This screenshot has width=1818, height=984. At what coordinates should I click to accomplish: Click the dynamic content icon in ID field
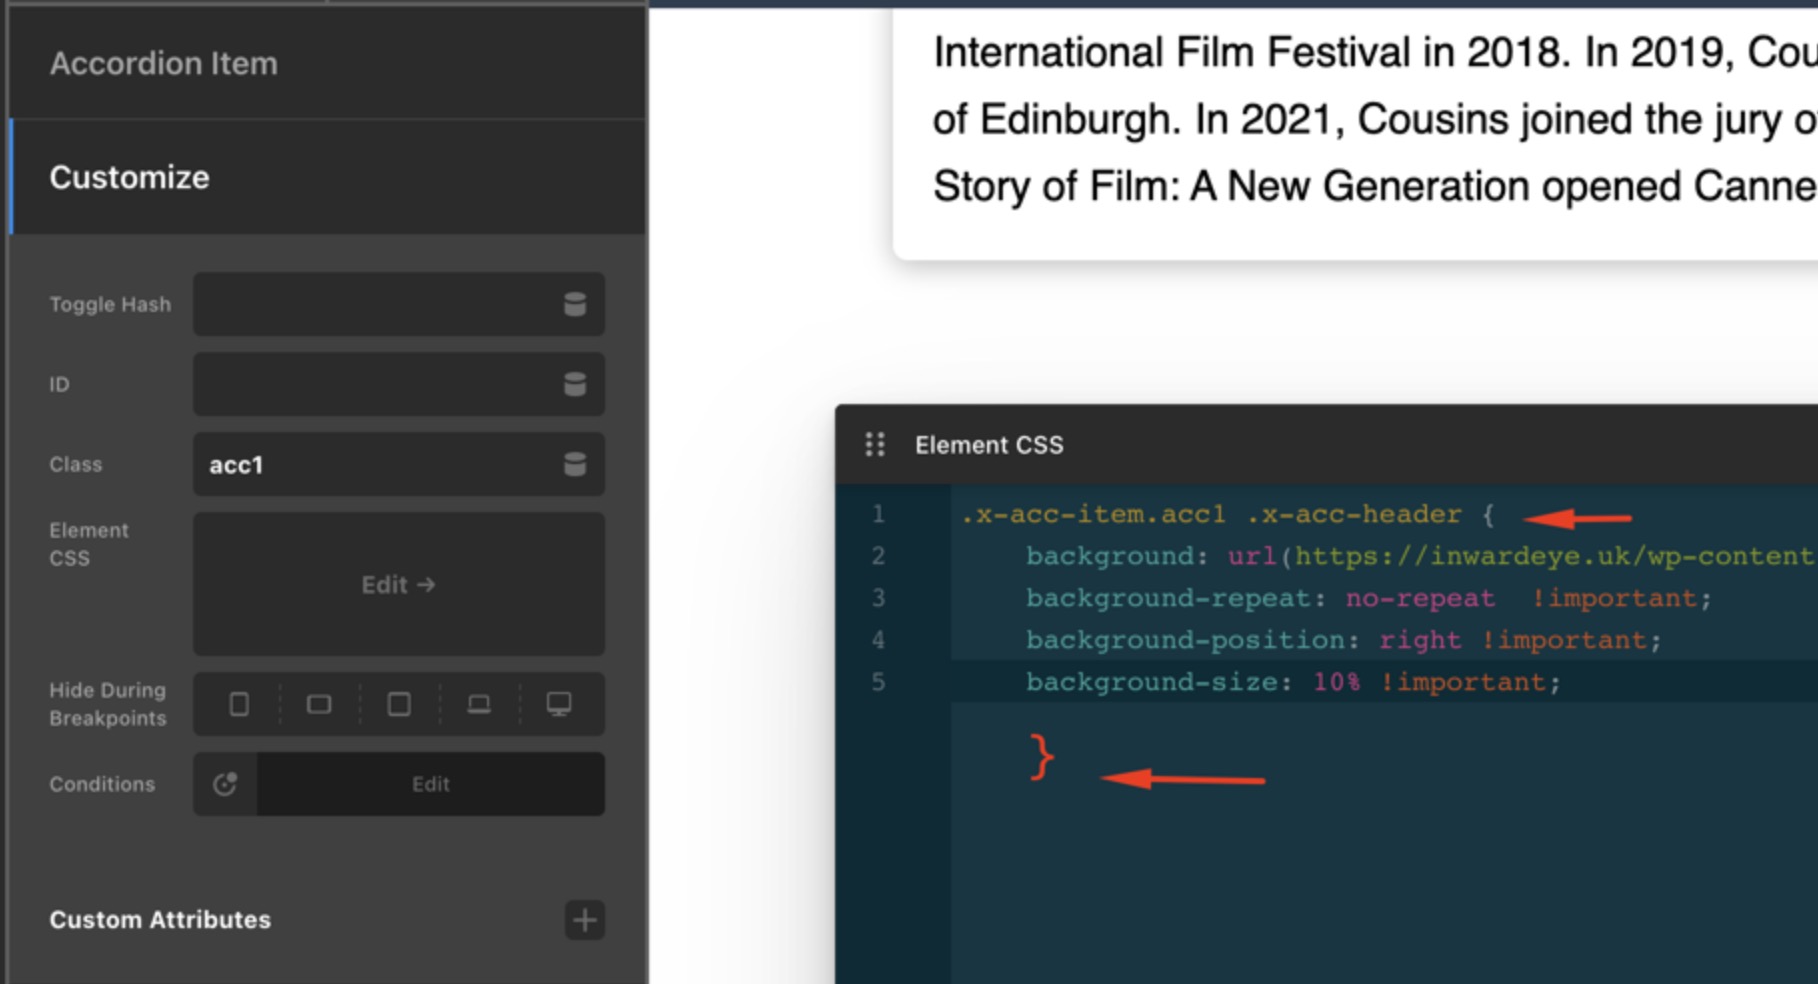[x=574, y=384]
